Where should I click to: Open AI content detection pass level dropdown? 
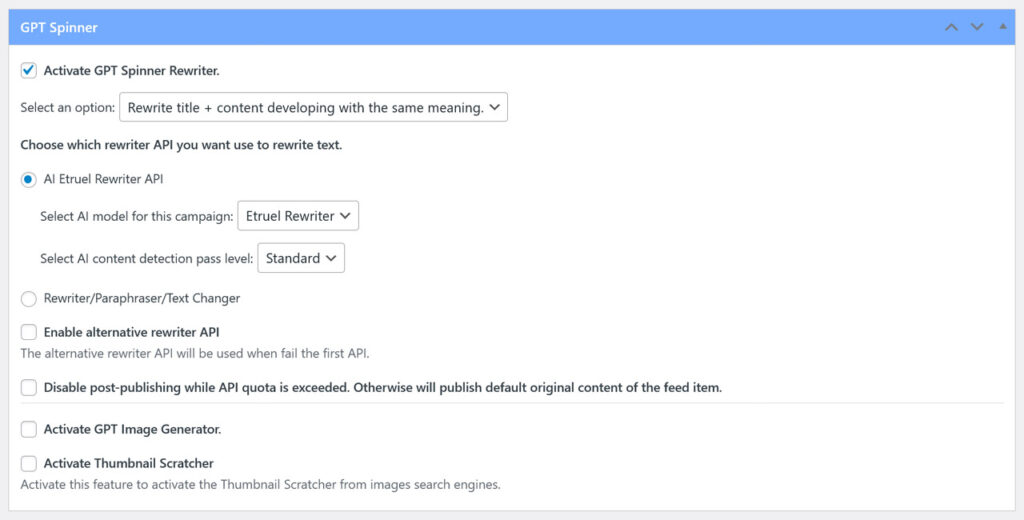coord(301,258)
